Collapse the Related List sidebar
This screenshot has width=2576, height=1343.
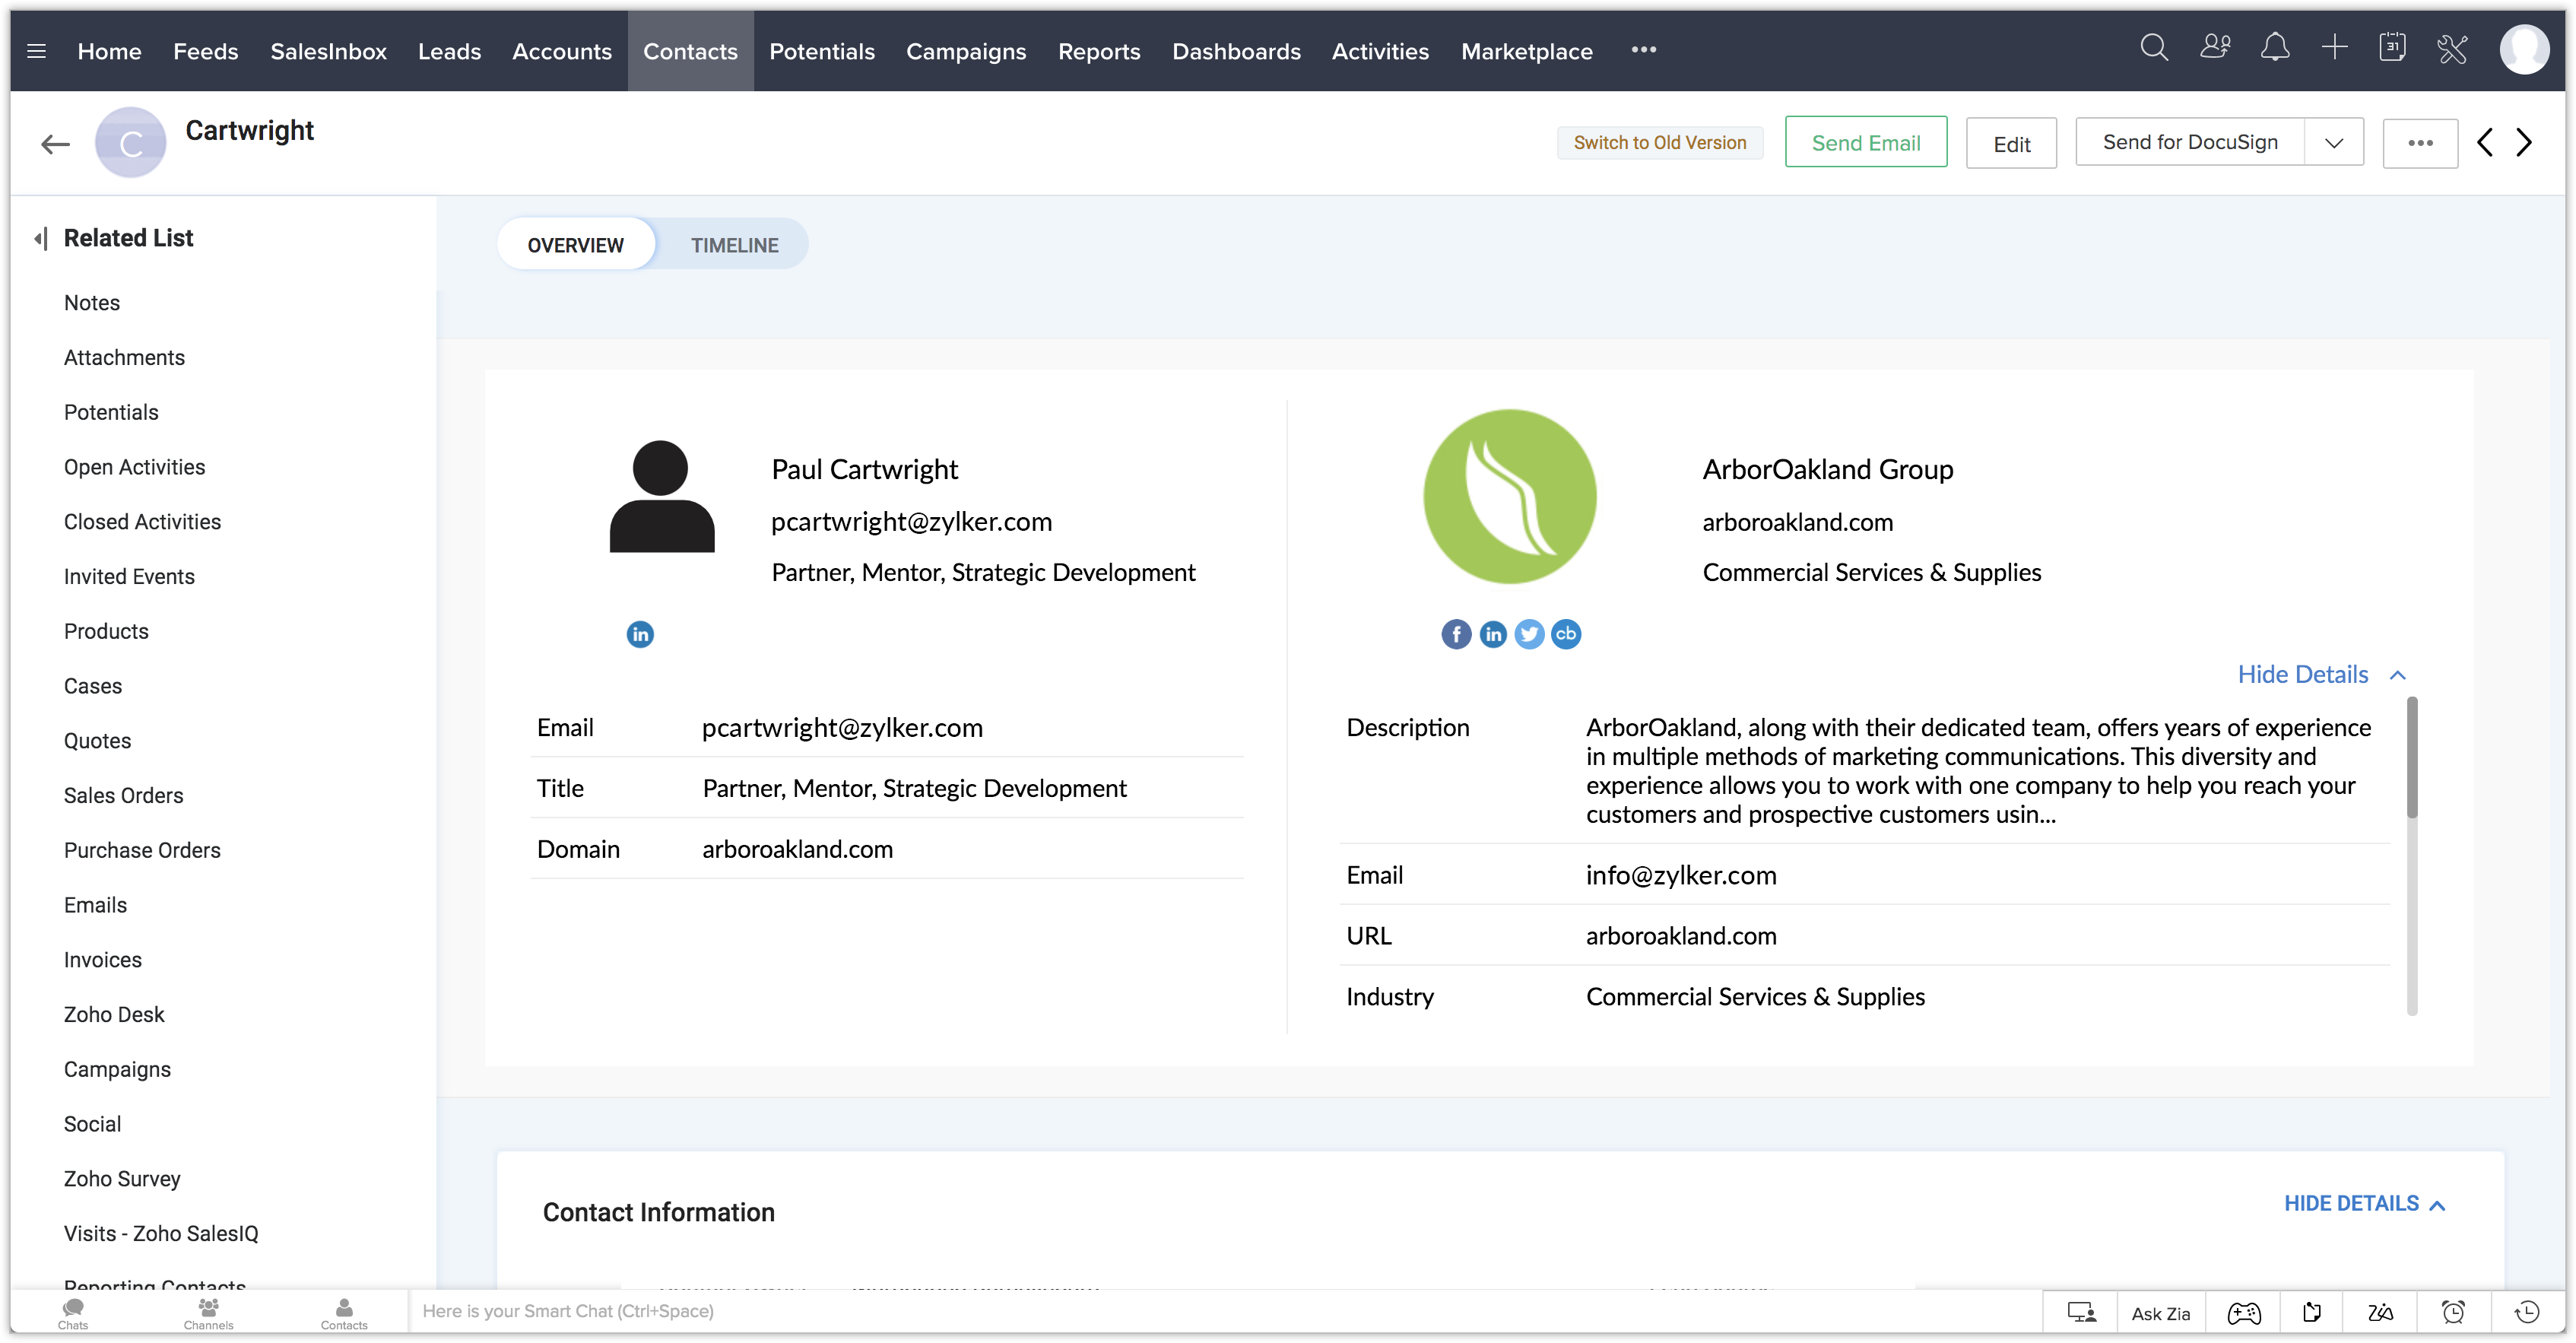(x=40, y=238)
